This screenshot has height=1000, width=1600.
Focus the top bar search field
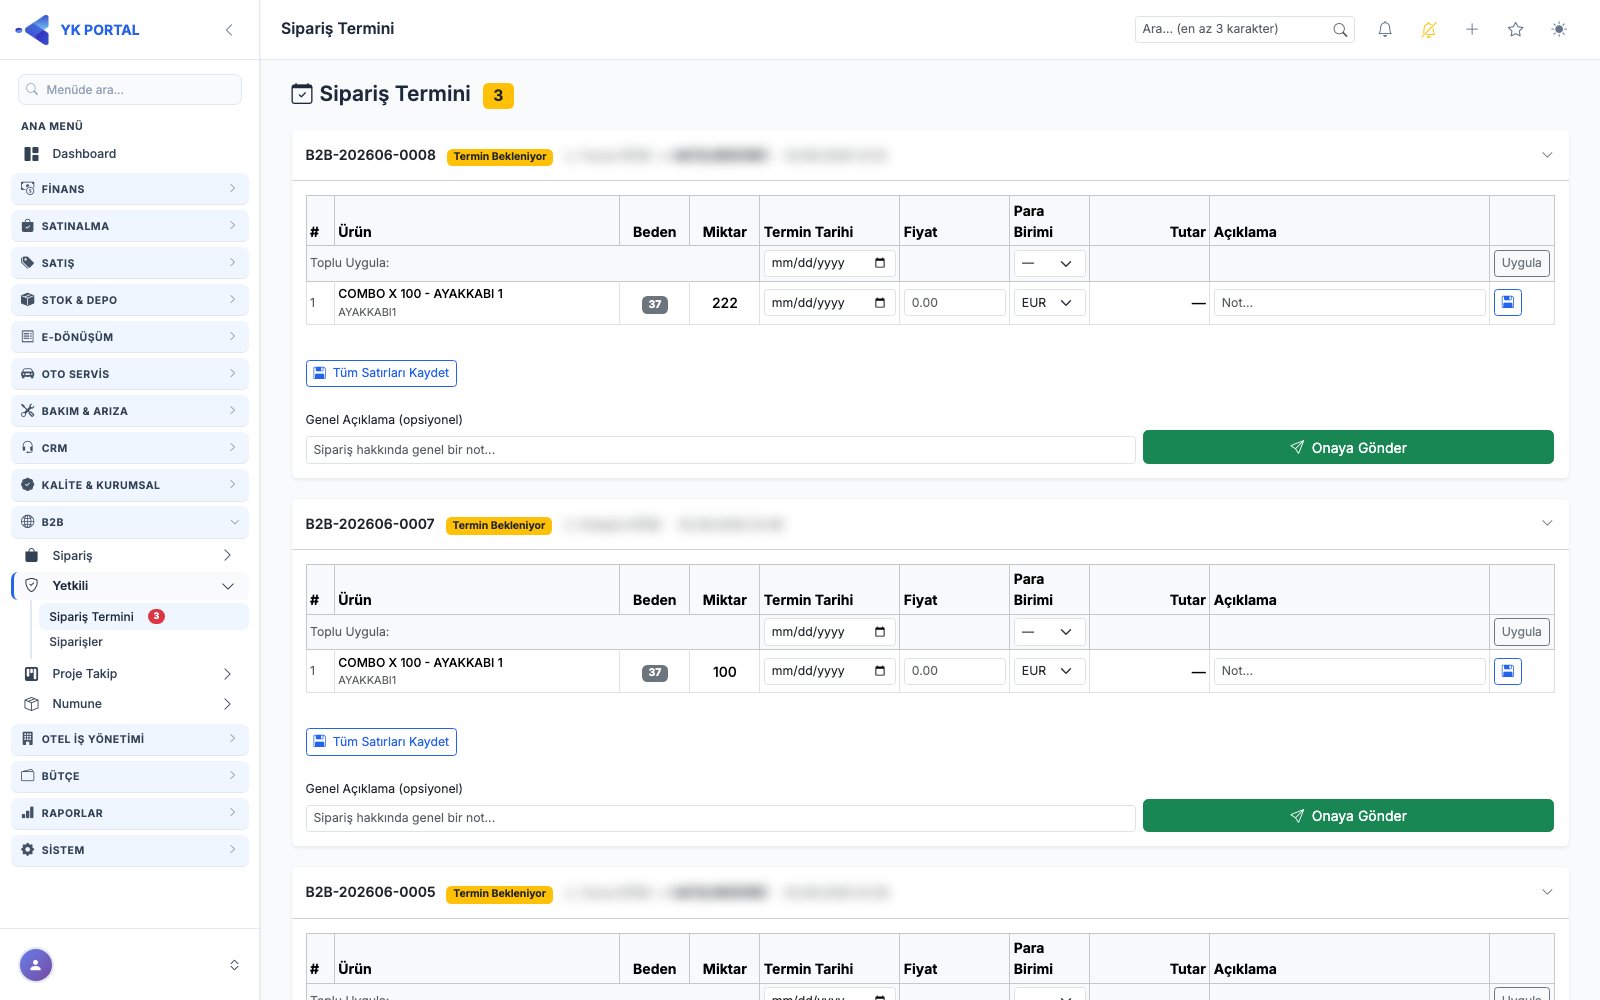click(x=1245, y=30)
